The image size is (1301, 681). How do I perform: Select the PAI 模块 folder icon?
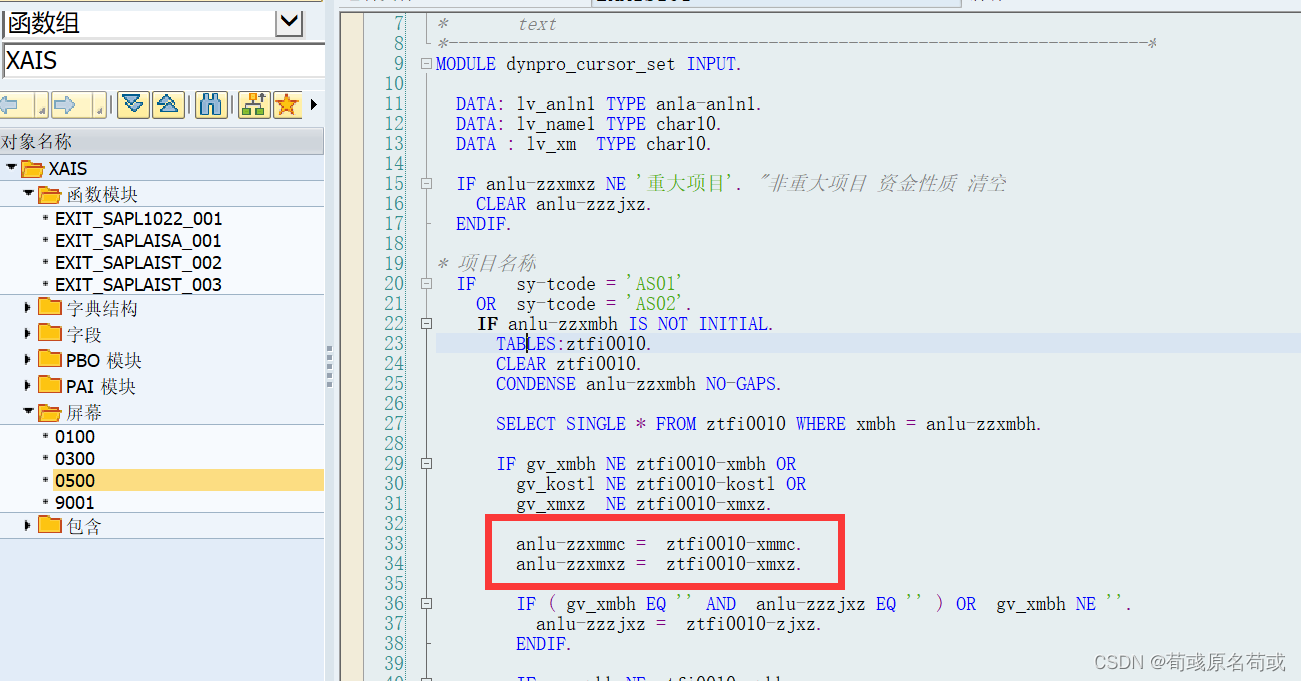pos(50,385)
